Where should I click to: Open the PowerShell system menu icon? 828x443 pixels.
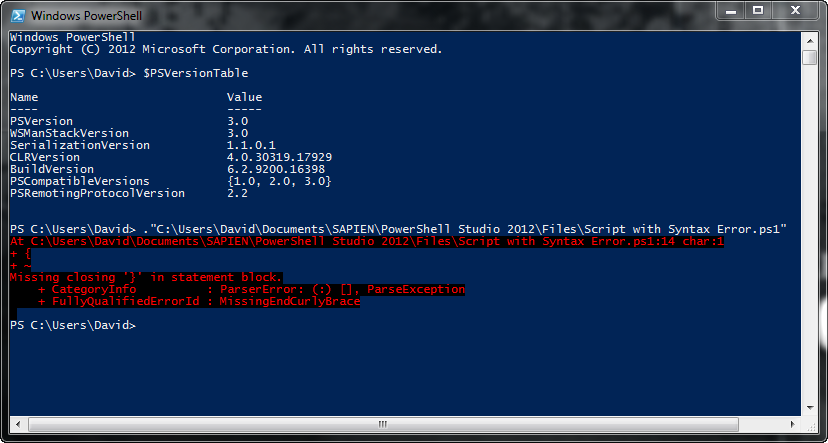click(x=17, y=16)
